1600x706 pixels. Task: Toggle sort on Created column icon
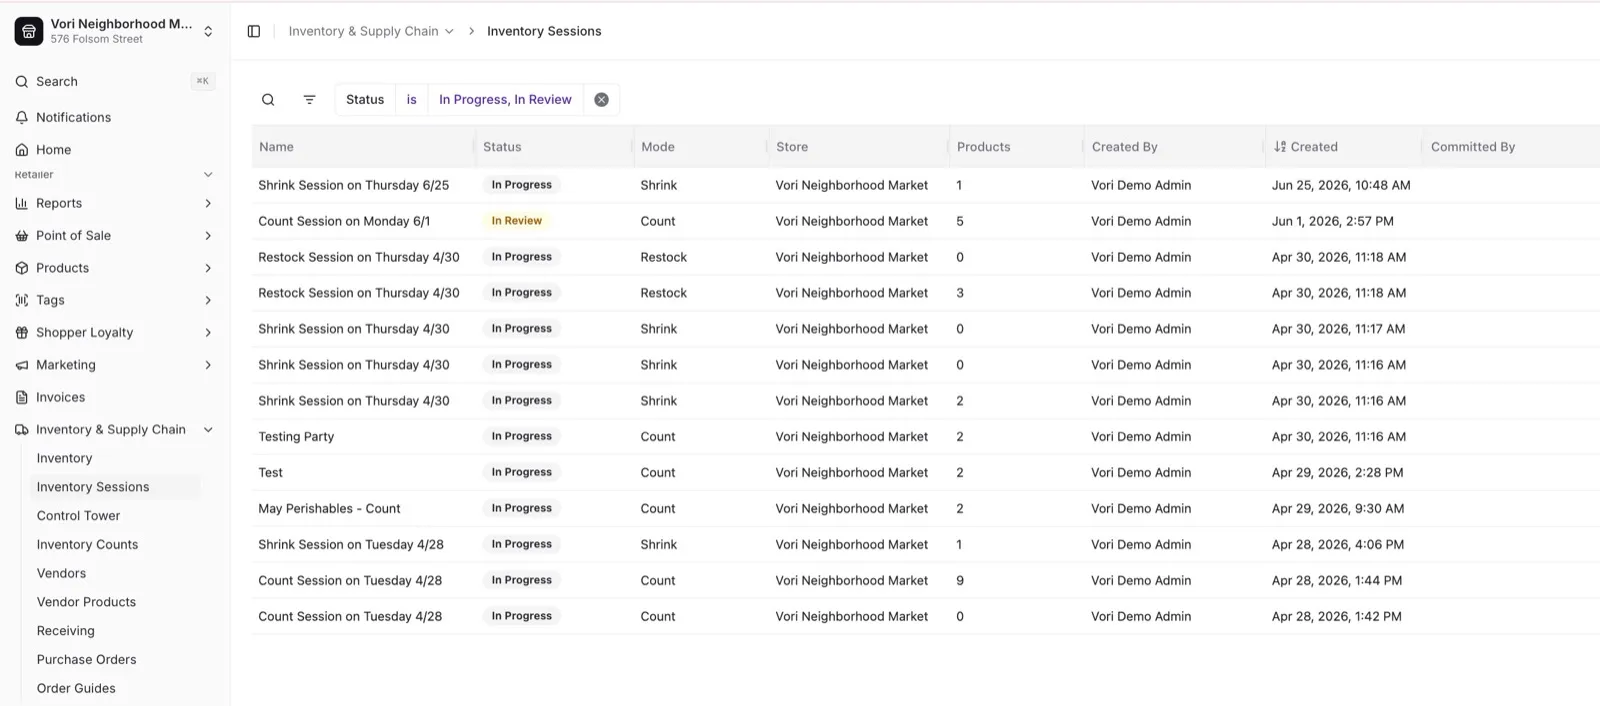[x=1280, y=146]
